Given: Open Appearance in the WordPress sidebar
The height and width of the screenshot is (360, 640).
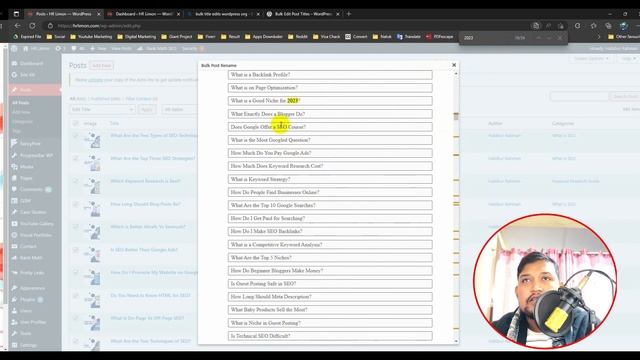Looking at the screenshot, I should 32,288.
